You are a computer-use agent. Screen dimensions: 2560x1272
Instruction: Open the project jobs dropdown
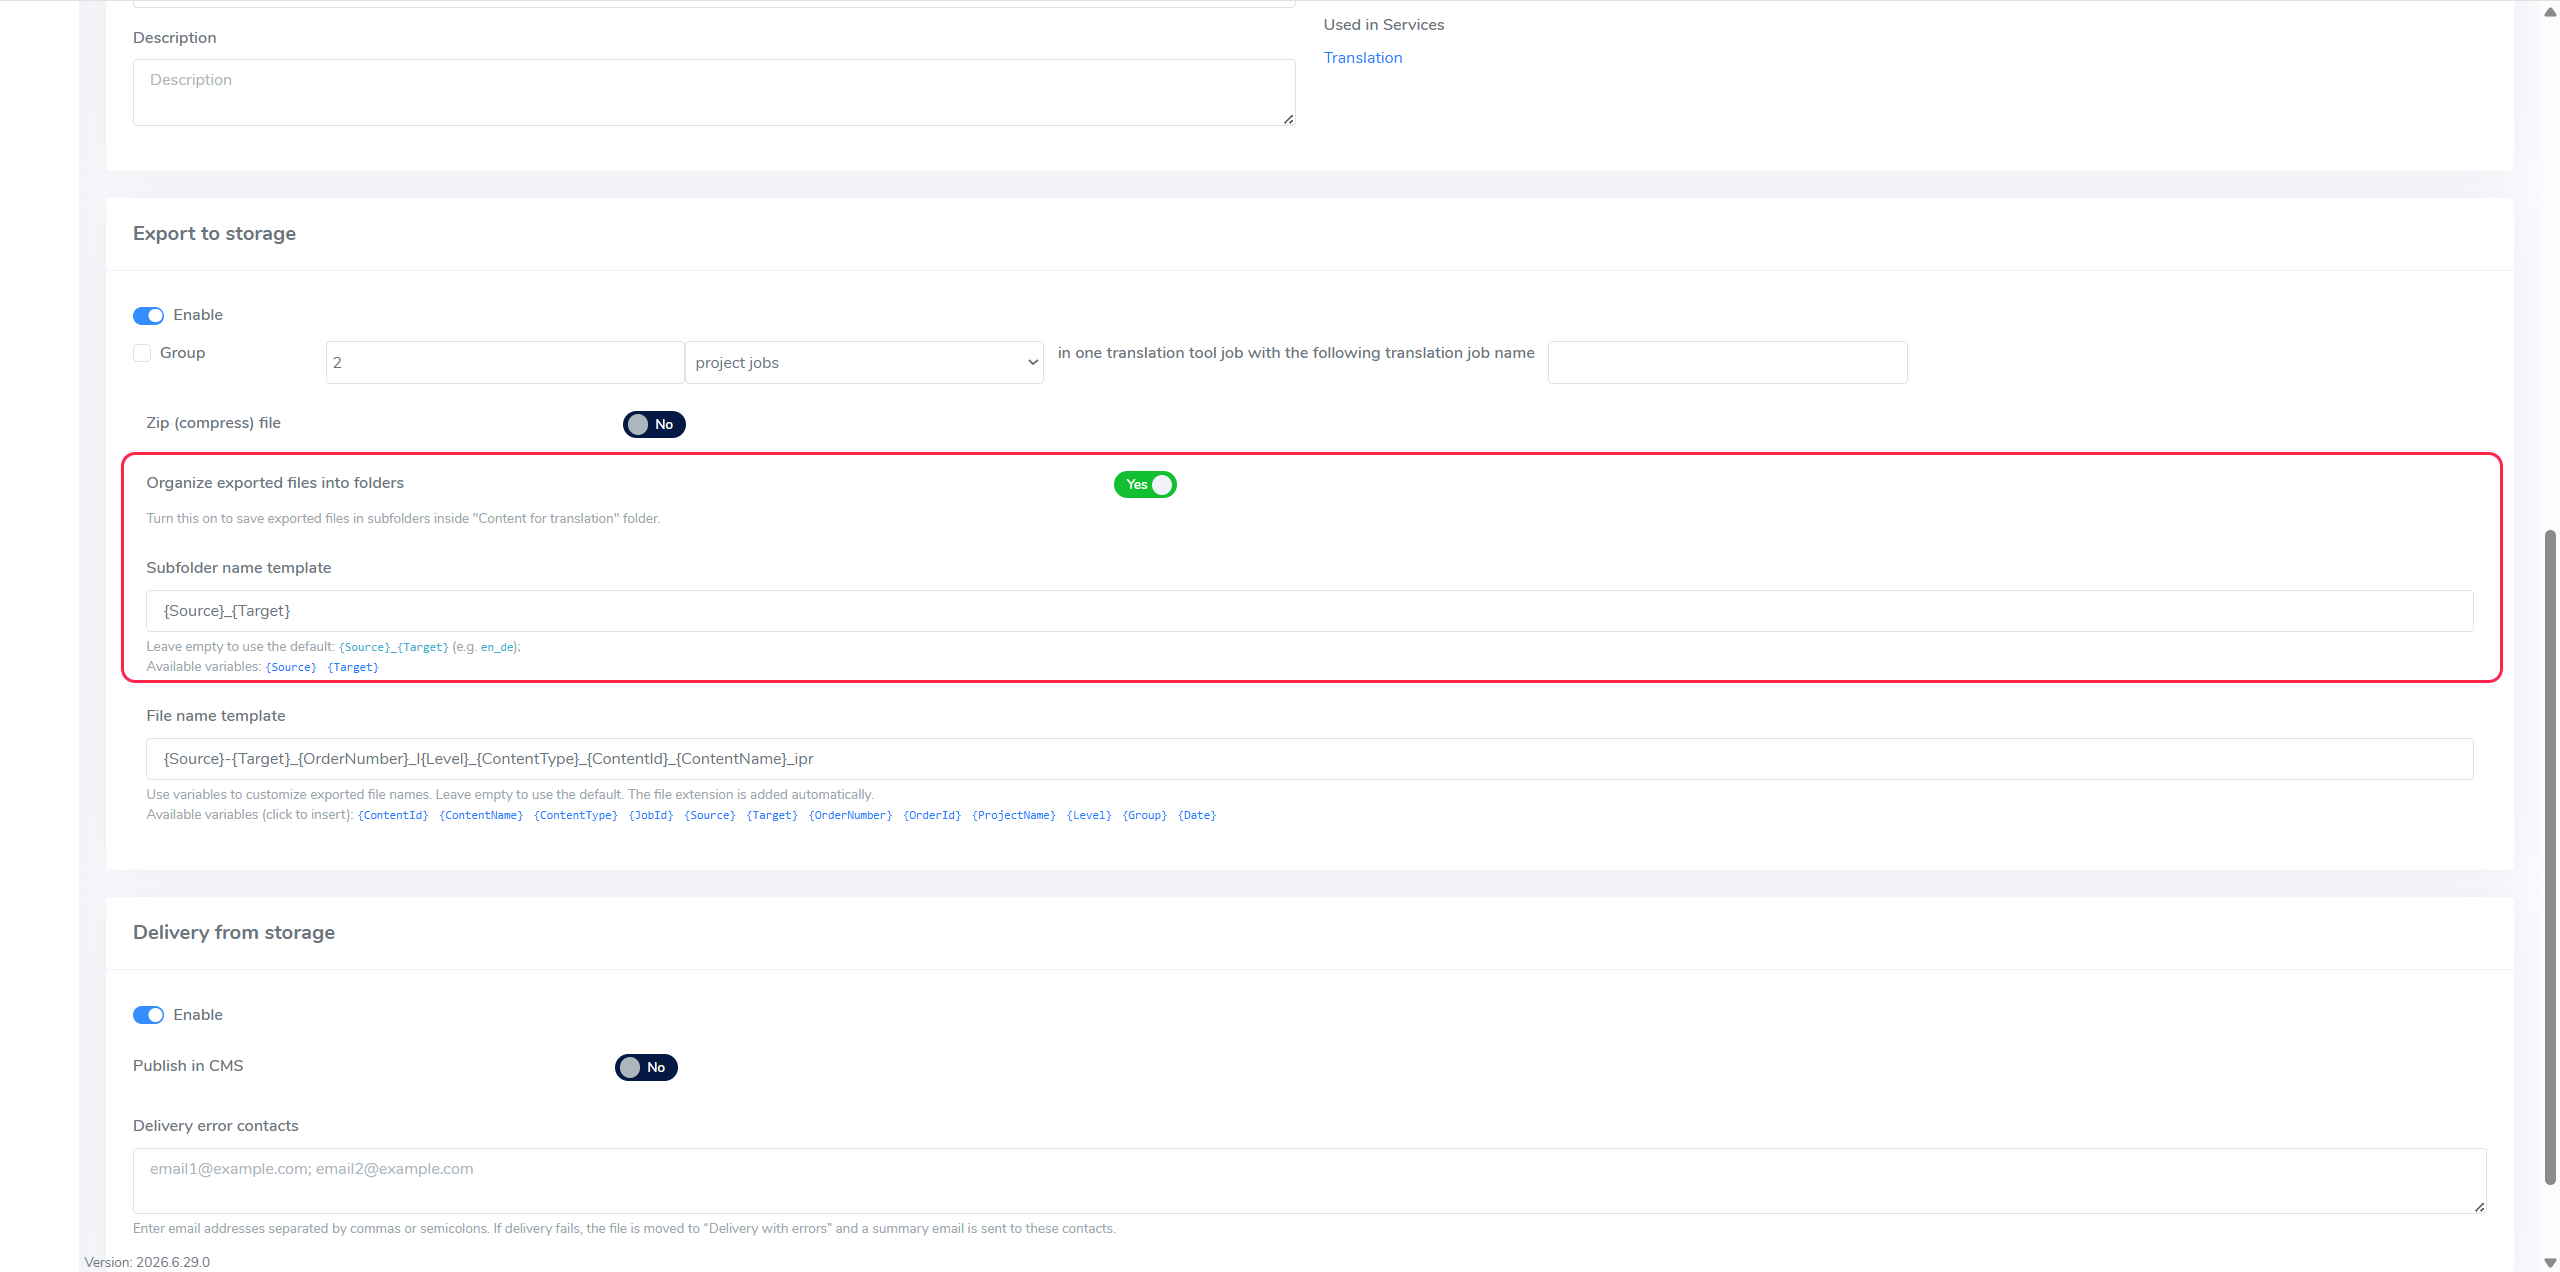click(864, 363)
